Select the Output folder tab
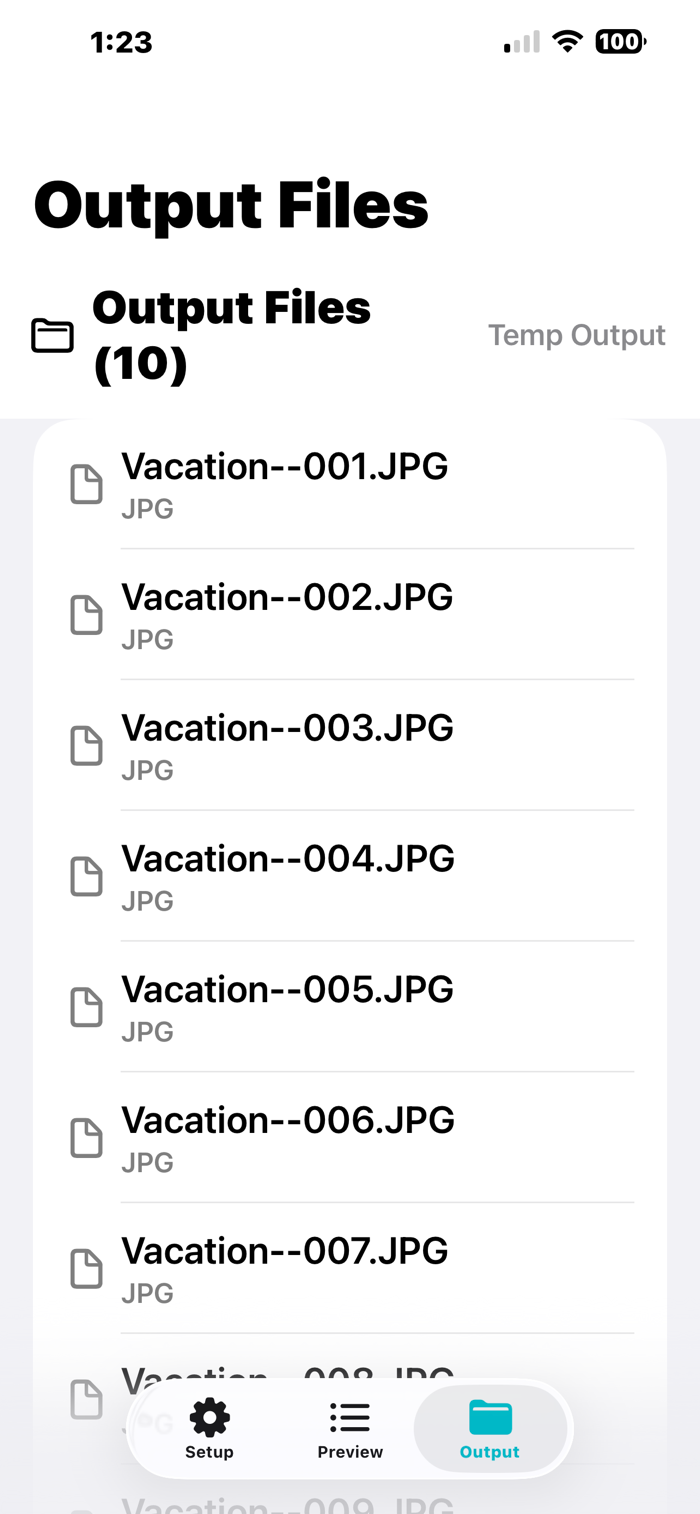The image size is (700, 1514). [x=490, y=1429]
